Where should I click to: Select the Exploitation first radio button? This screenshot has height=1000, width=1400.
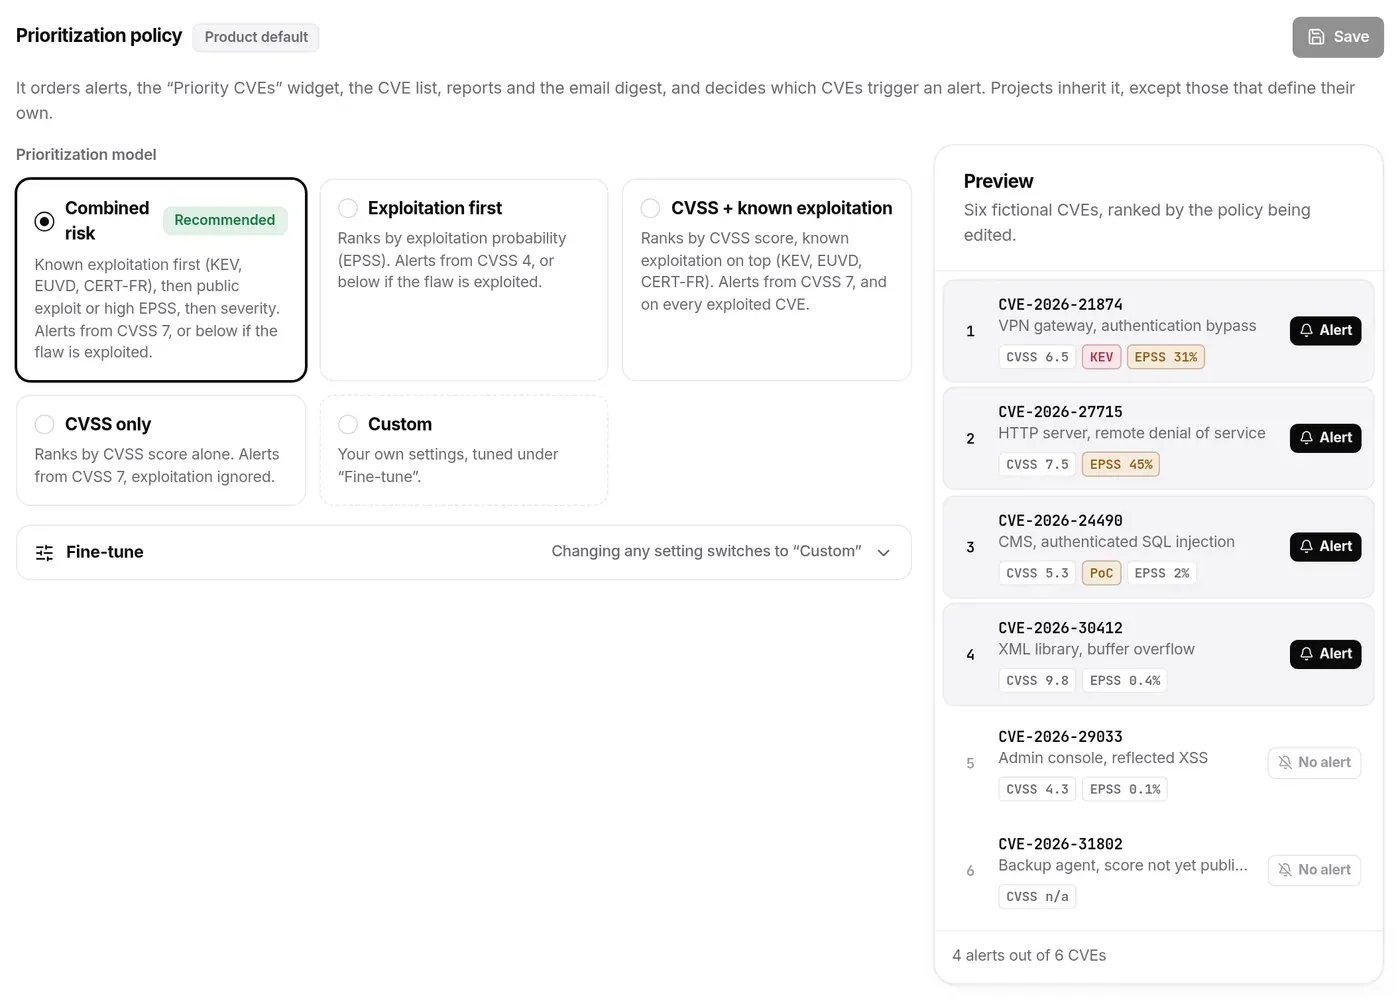coord(348,208)
